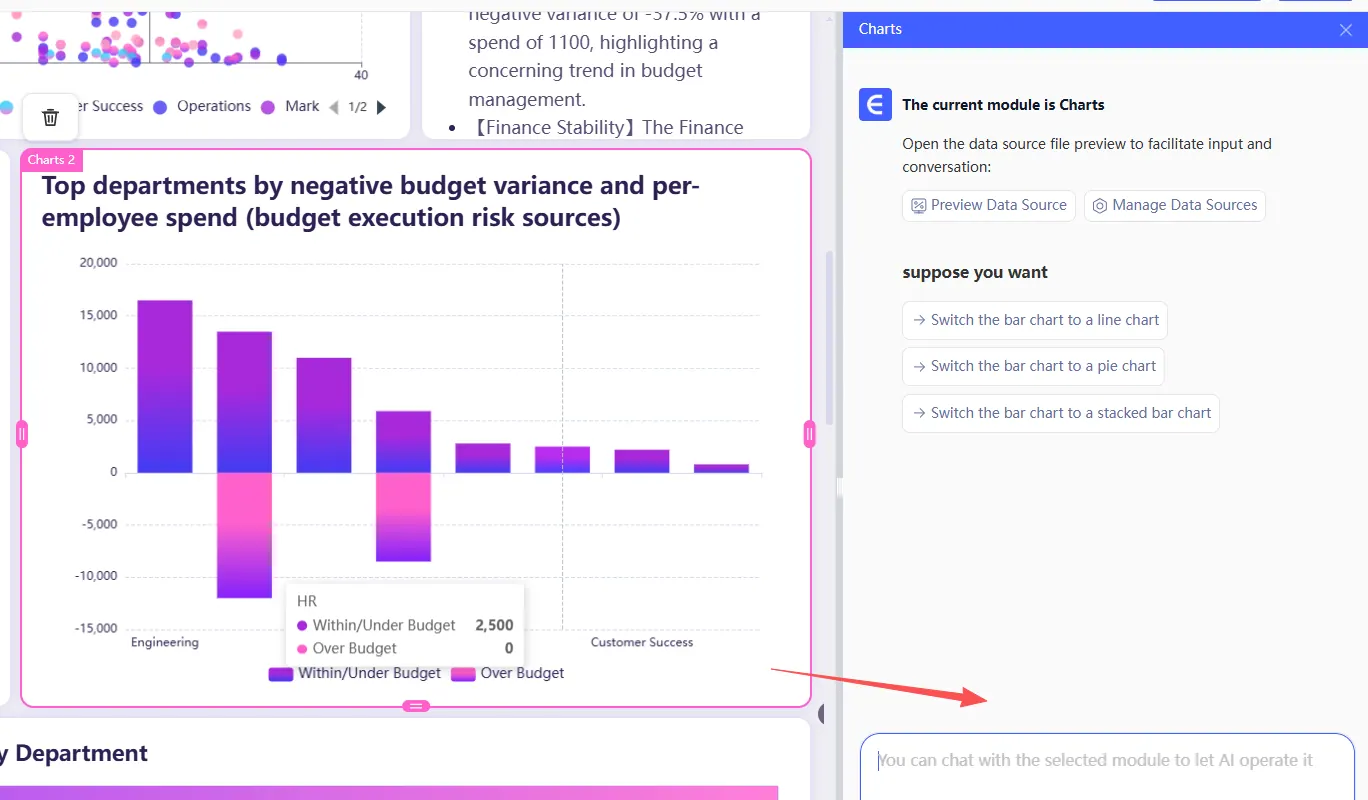Open Preview Data Source

point(989,205)
